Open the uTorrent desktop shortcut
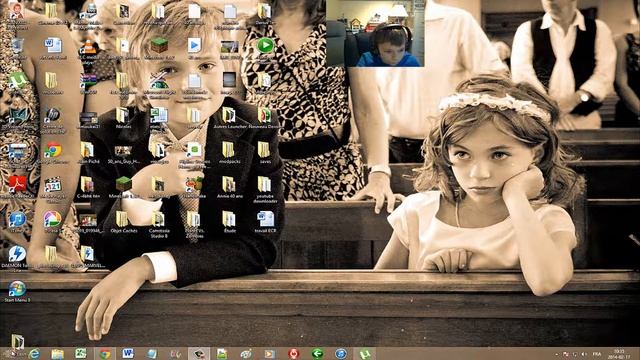 click(x=18, y=80)
